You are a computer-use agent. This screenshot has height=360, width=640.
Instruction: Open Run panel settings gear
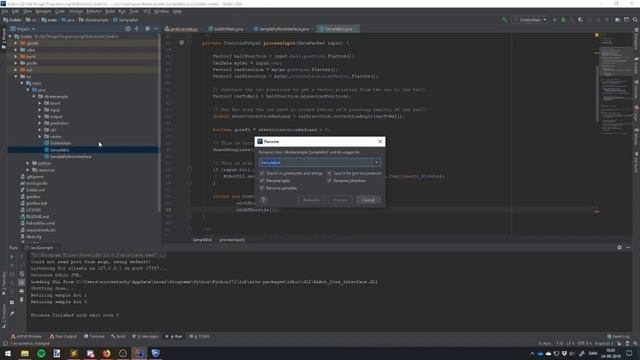pyautogui.click(x=619, y=247)
